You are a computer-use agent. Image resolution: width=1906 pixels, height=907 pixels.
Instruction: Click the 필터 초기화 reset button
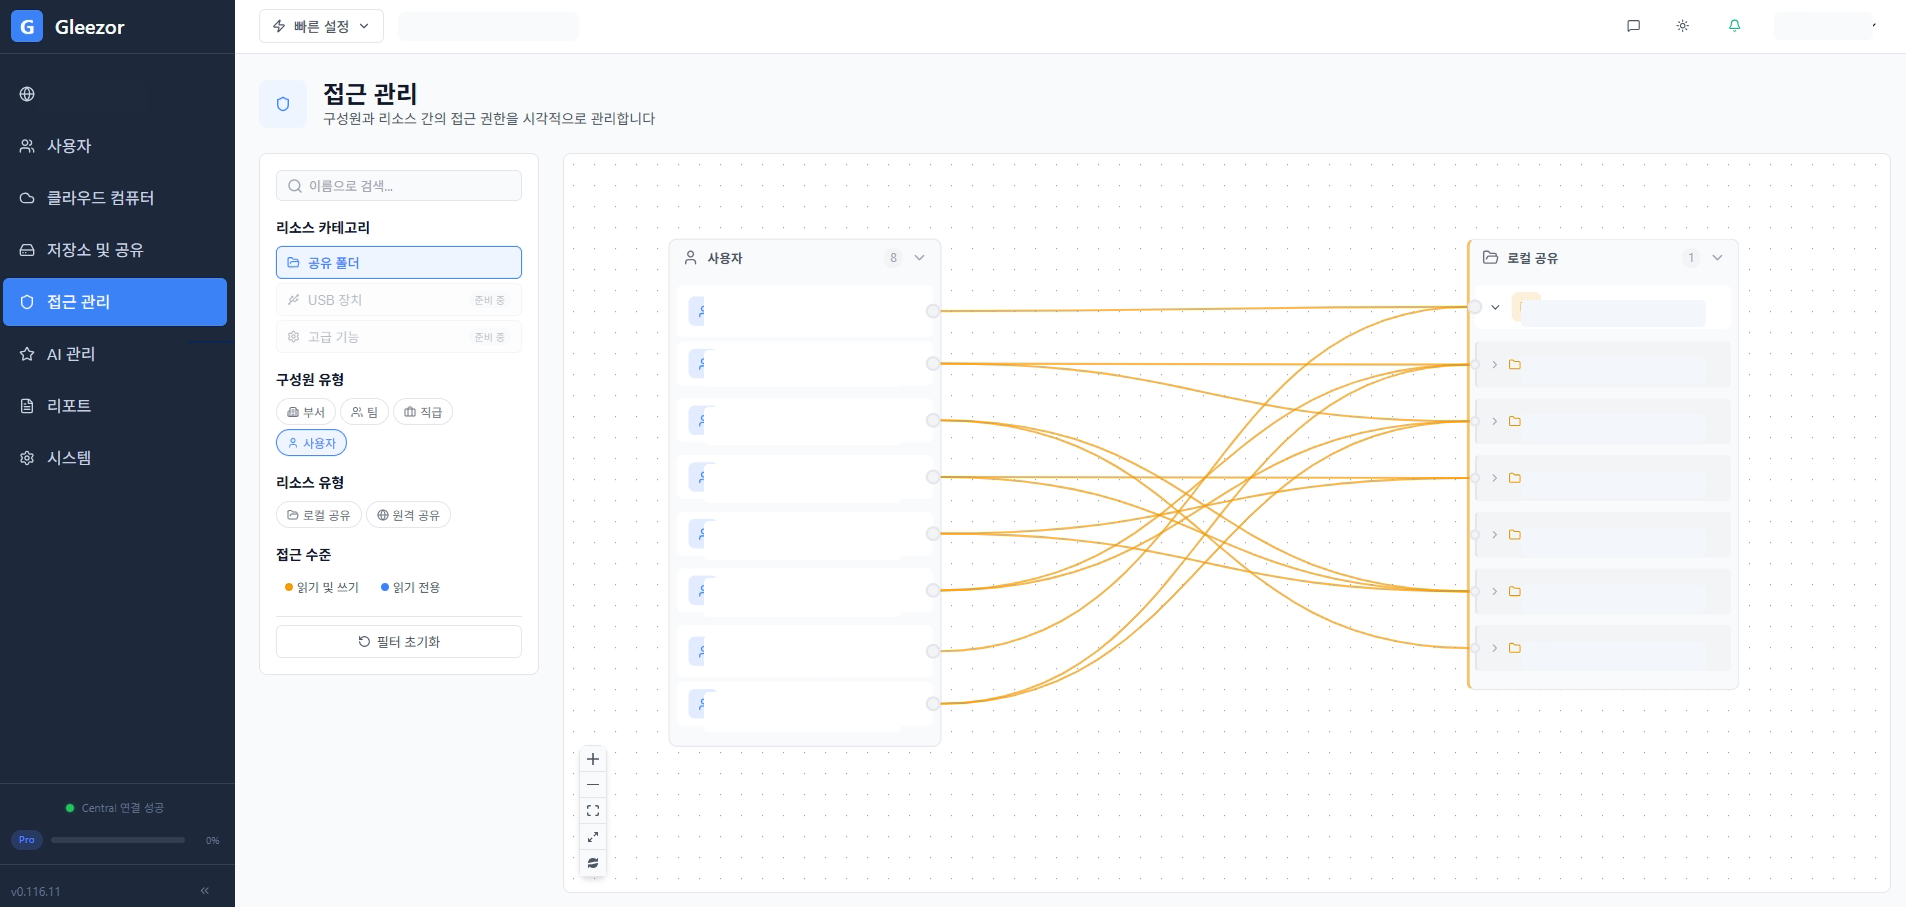point(399,642)
